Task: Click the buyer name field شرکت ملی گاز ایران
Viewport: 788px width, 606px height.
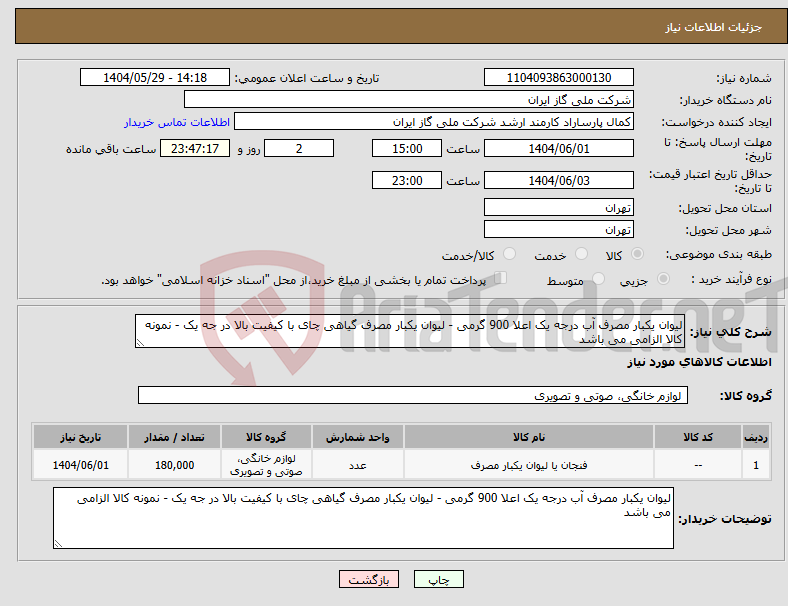Action: coord(409,99)
